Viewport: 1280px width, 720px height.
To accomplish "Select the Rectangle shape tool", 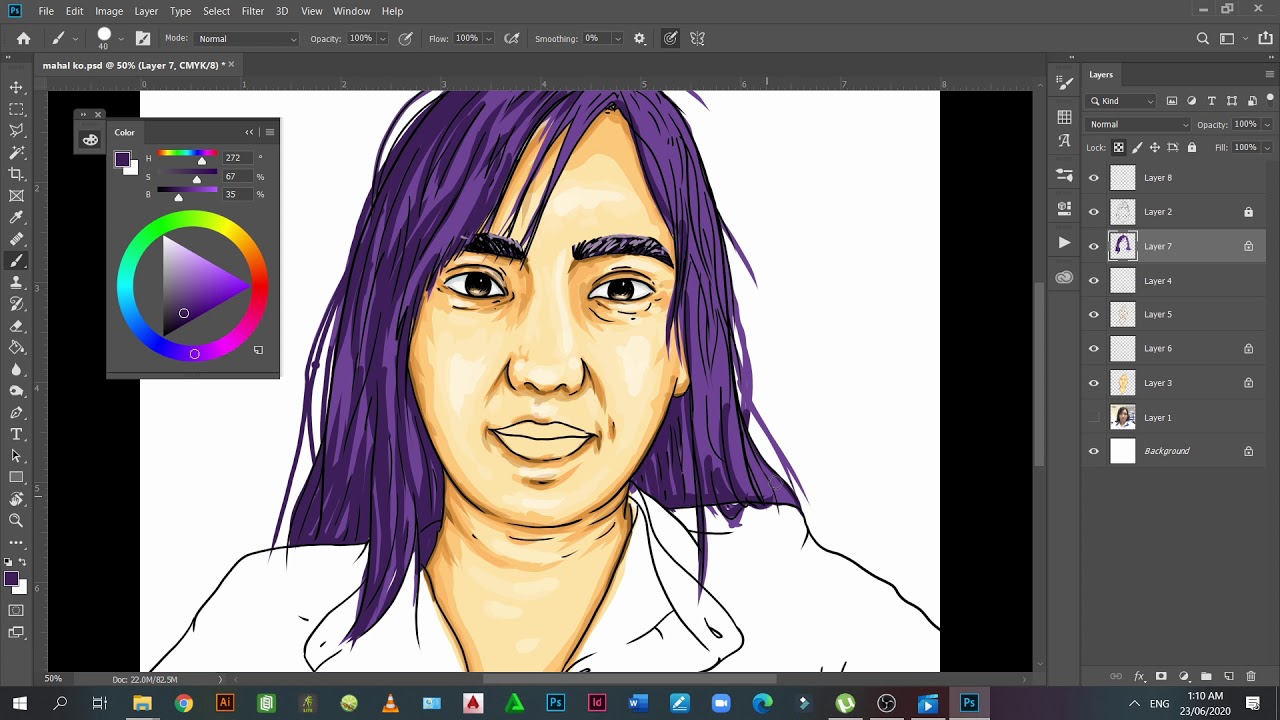I will coord(16,478).
